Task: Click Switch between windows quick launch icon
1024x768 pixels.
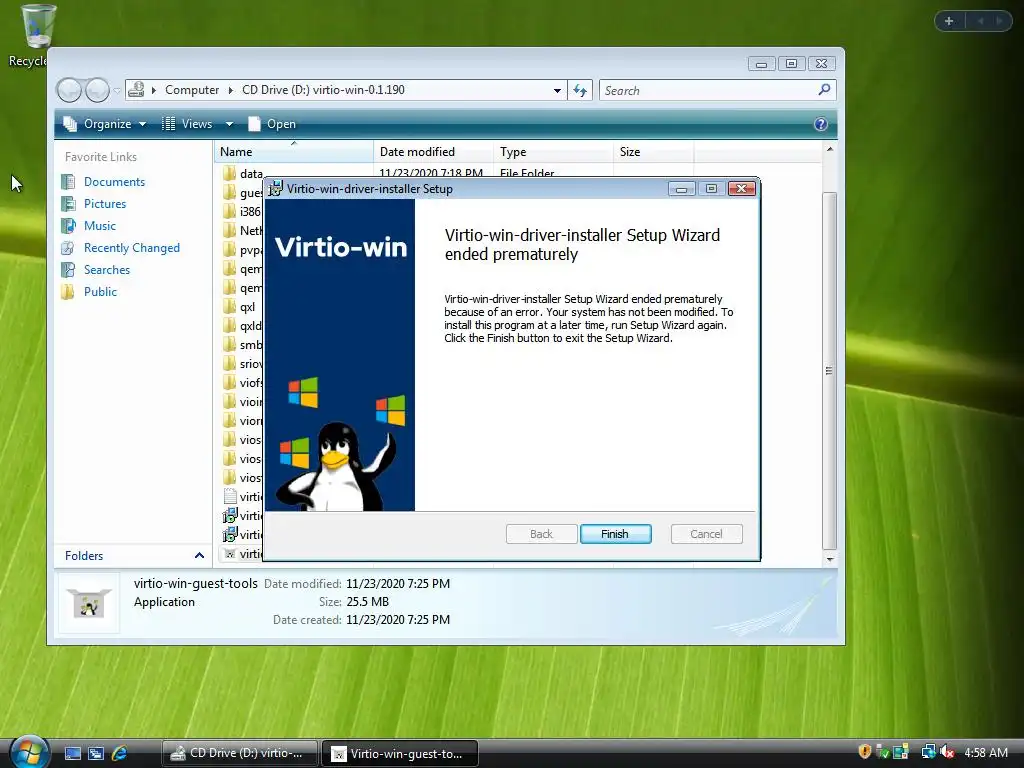Action: 96,753
